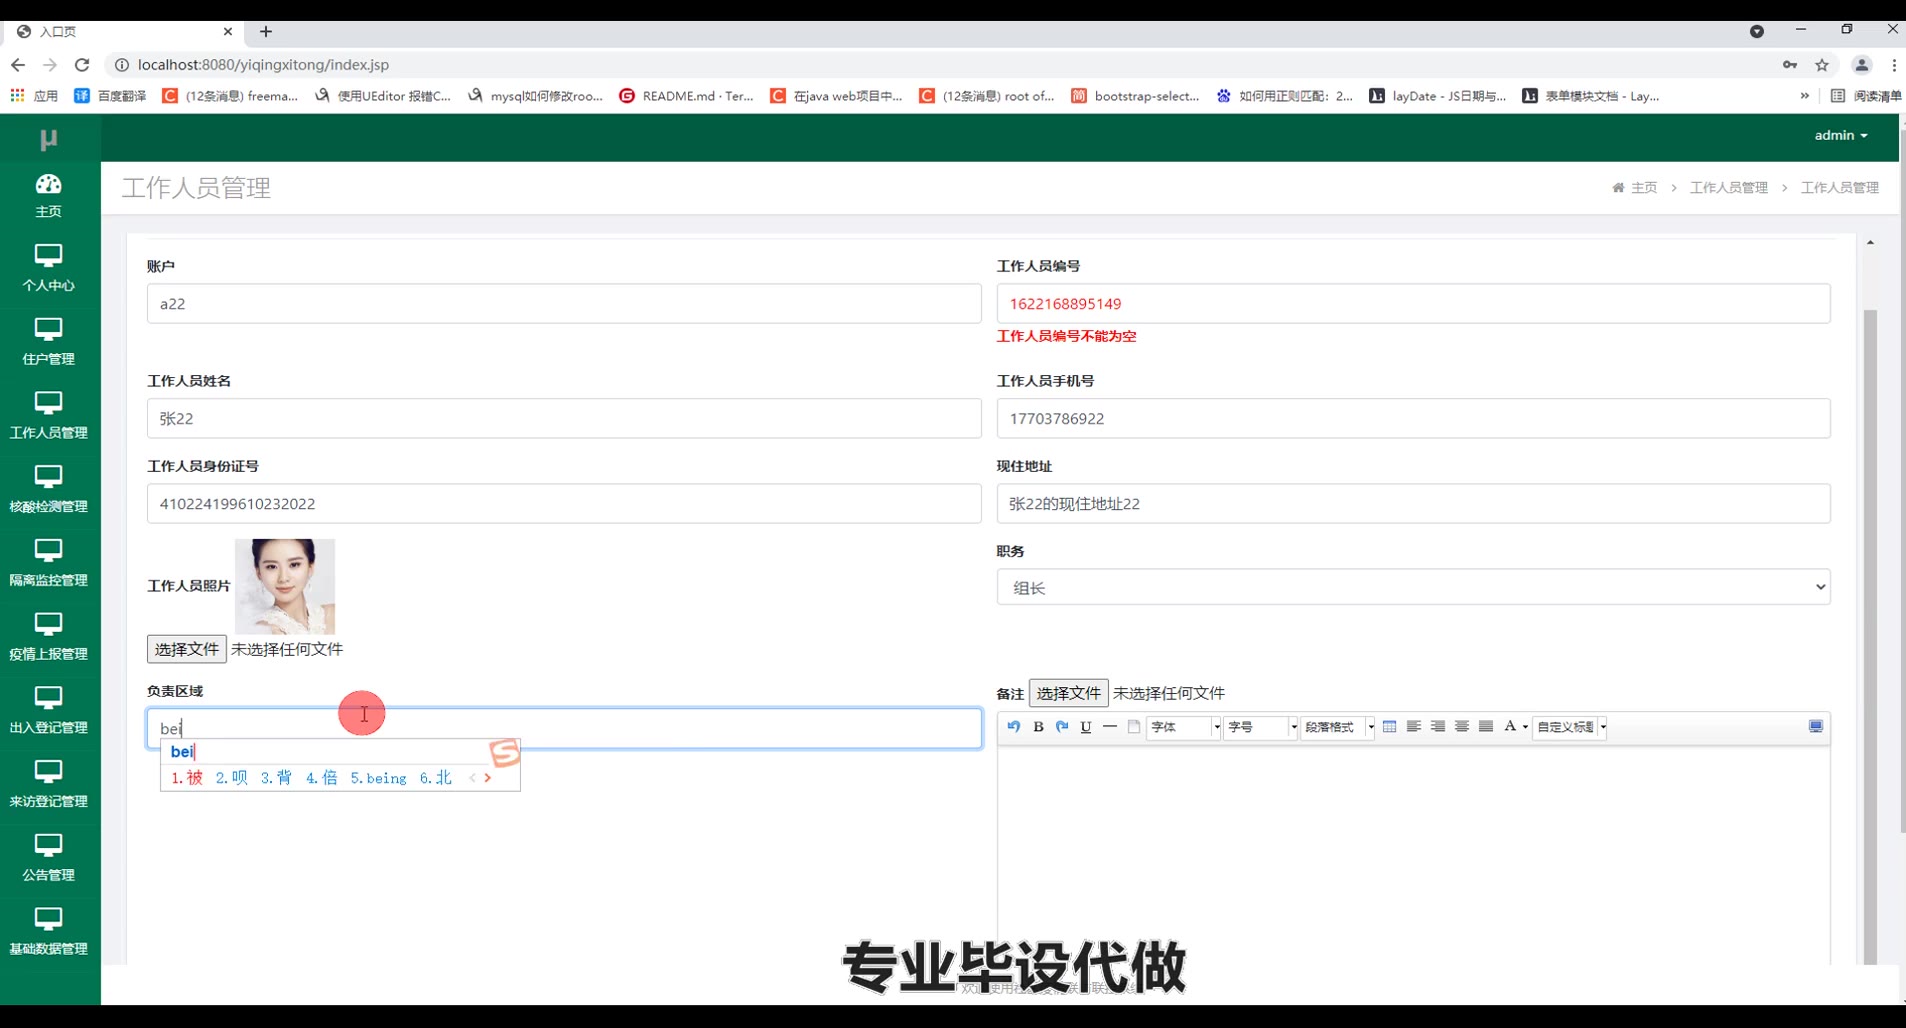
Task: Click the 选择文件 button under the staff photo
Action: pyautogui.click(x=186, y=649)
